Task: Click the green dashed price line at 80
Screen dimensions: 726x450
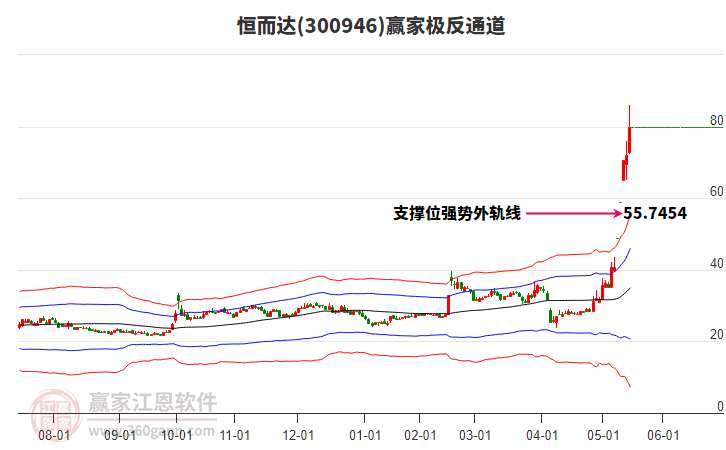Action: [x=677, y=127]
